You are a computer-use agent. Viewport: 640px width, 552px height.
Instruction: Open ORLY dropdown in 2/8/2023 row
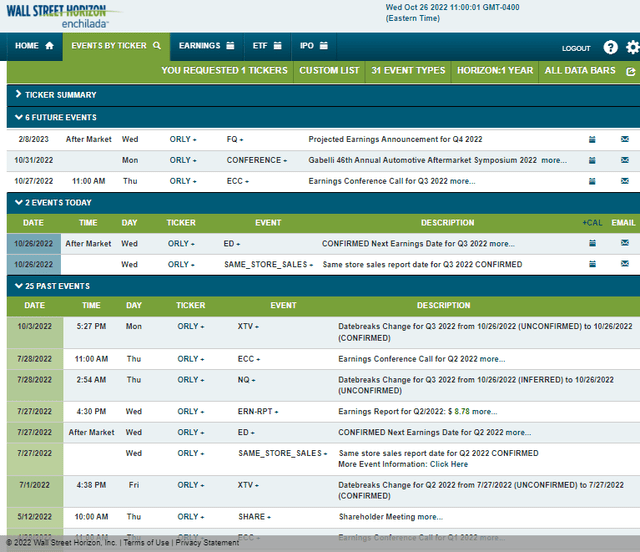[x=183, y=139]
